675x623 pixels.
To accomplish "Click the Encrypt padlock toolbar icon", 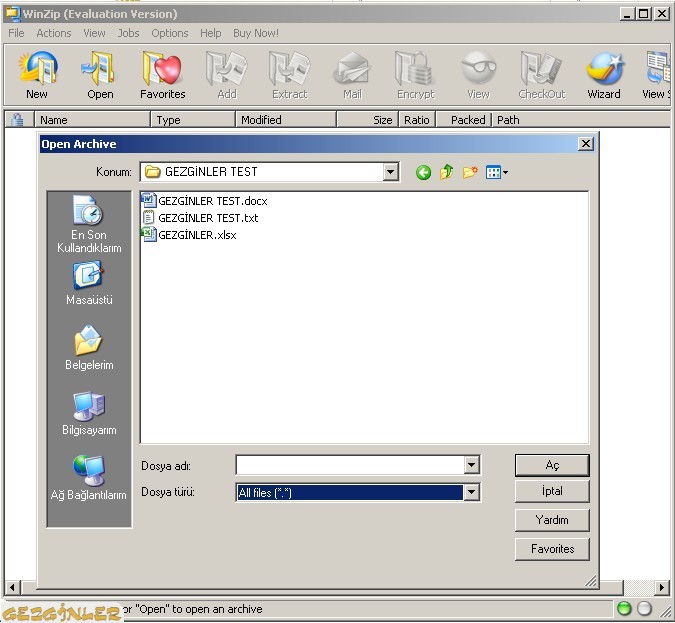I will click(x=415, y=75).
